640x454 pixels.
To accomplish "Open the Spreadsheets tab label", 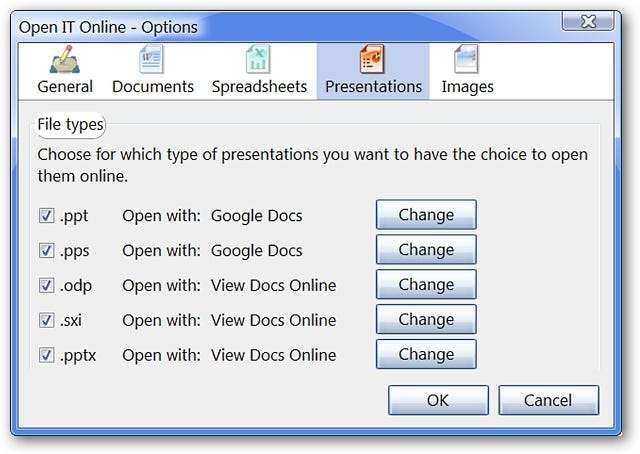I will tap(259, 86).
